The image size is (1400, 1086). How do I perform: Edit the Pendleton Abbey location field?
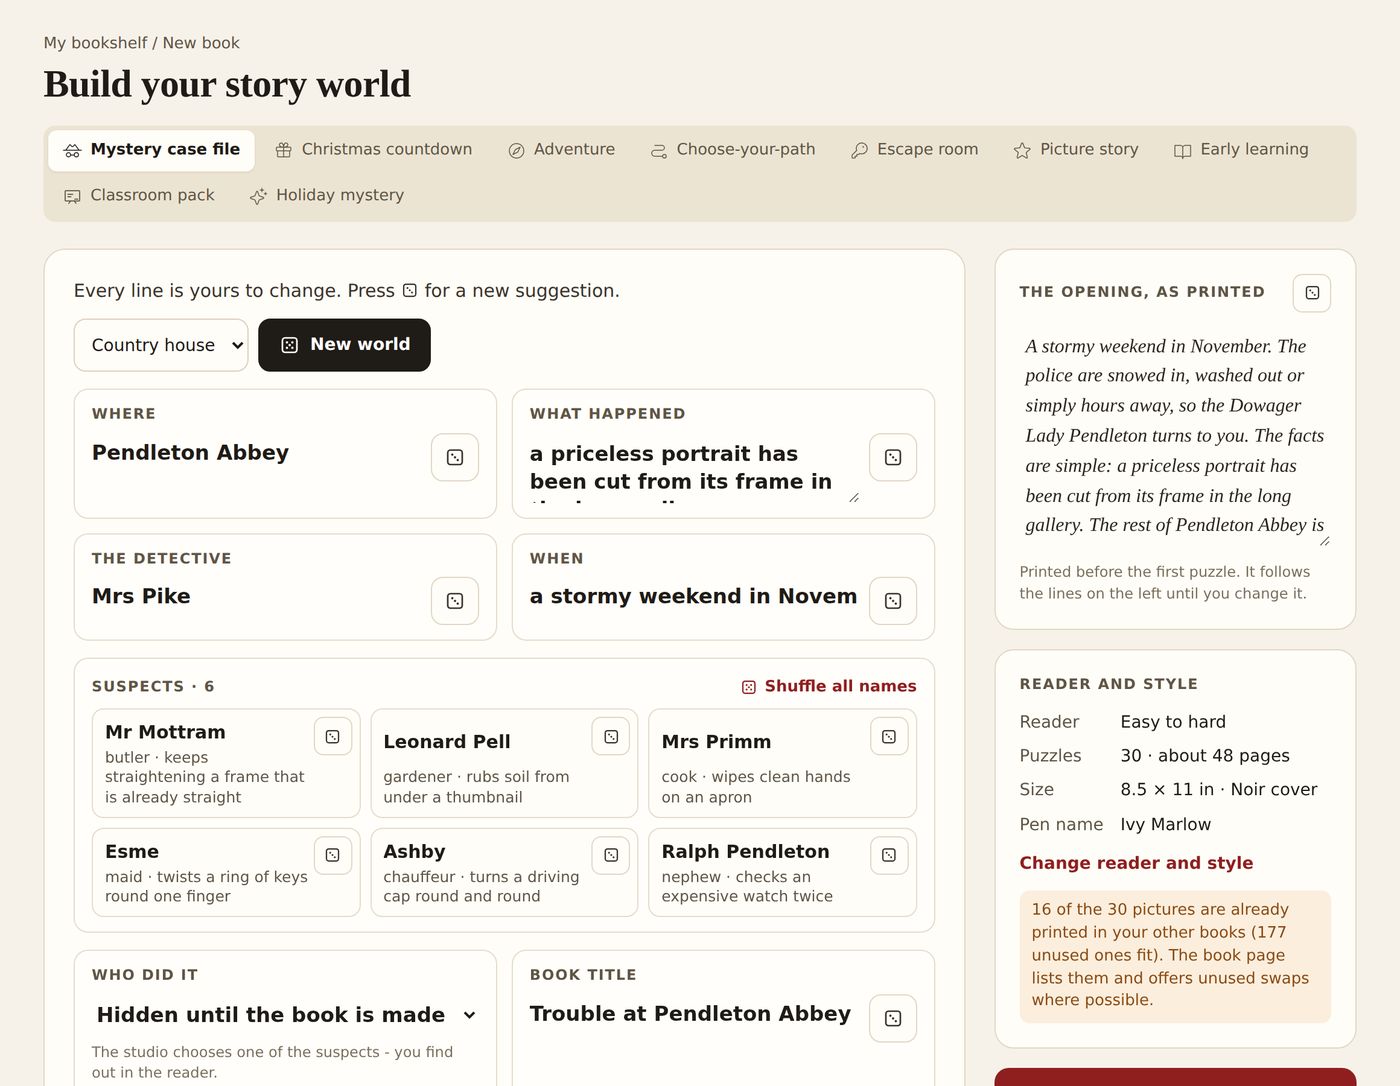coord(257,453)
